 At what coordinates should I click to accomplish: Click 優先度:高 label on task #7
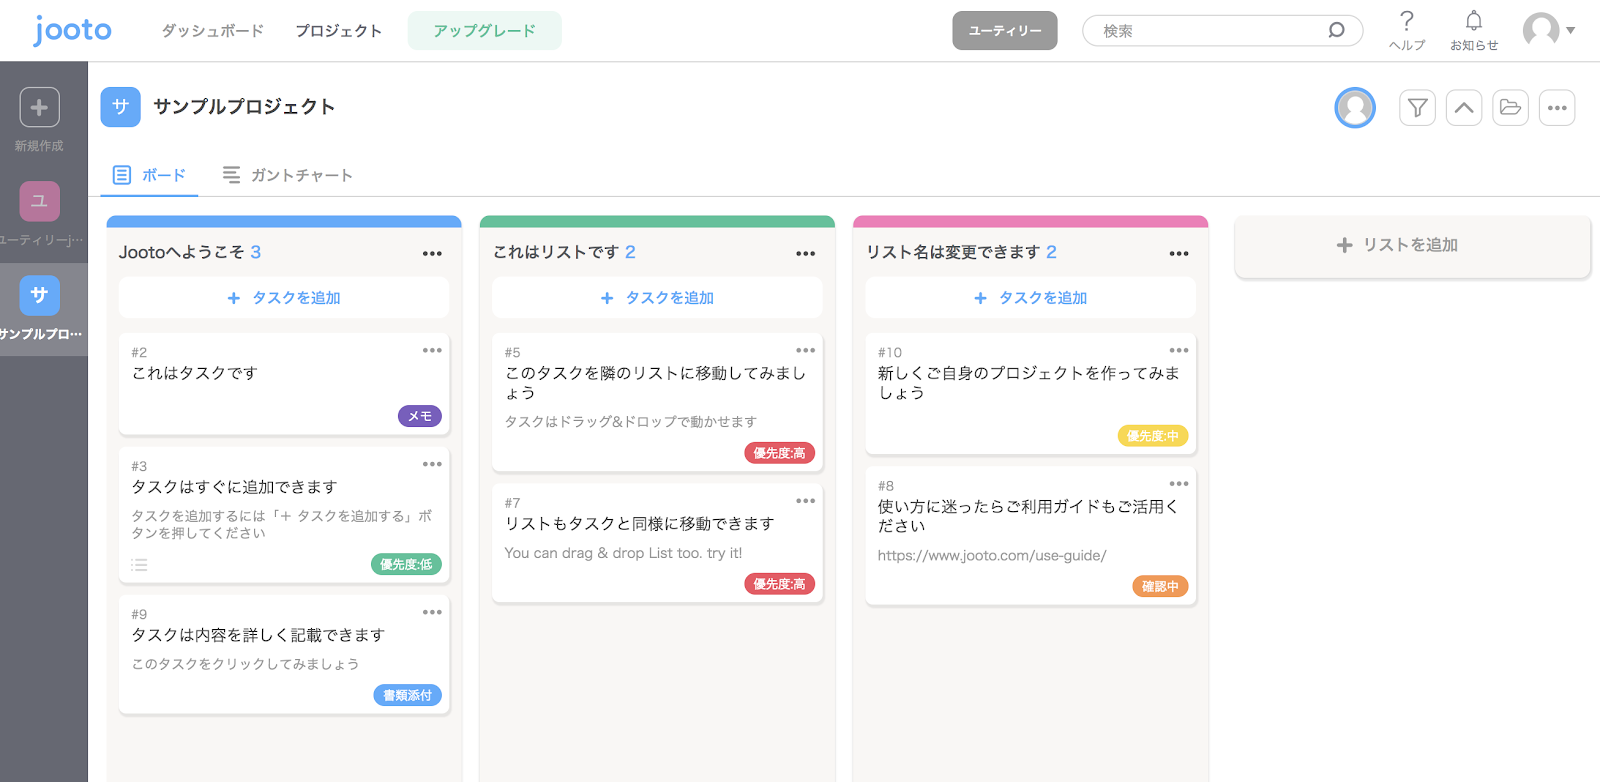pos(779,584)
